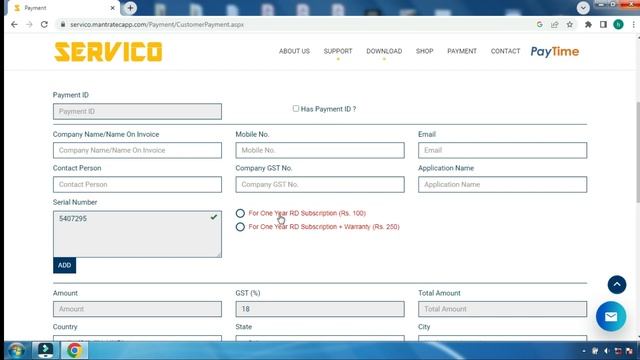Viewport: 640px width, 360px height.
Task: Open the CONTACT page
Action: click(505, 51)
